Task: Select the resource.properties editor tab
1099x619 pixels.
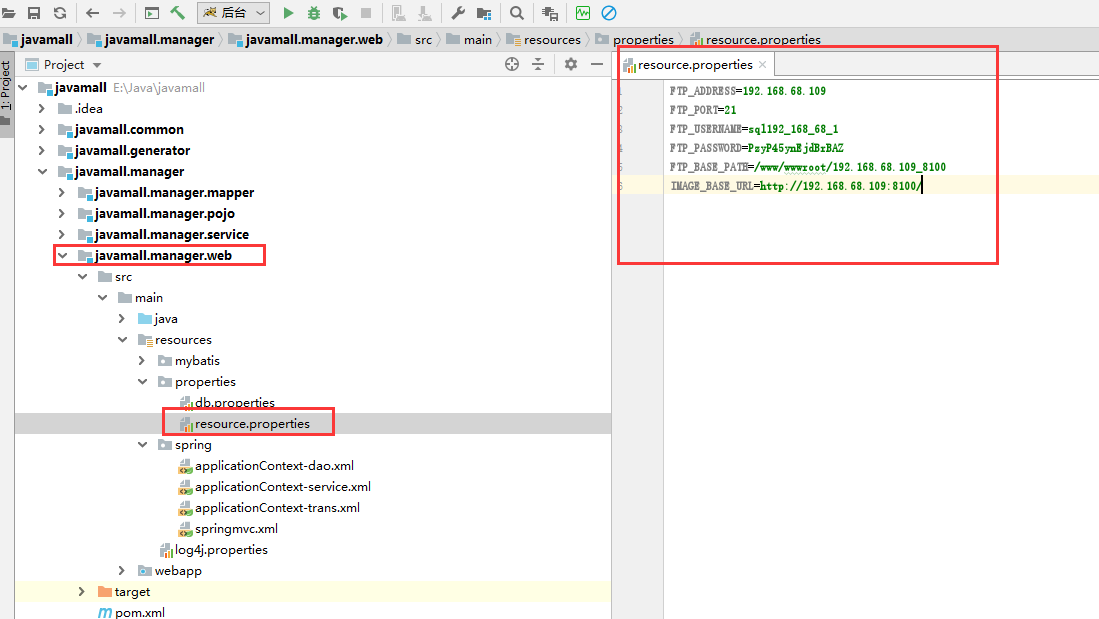Action: tap(694, 65)
